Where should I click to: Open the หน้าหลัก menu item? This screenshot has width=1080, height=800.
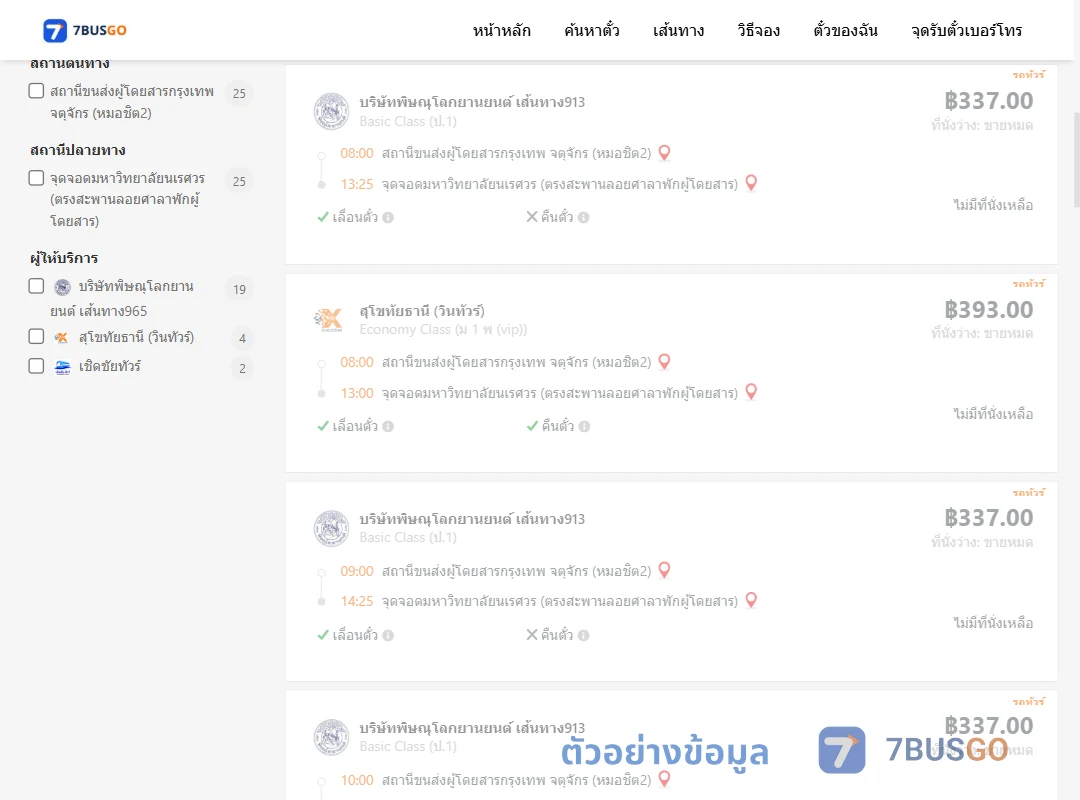pos(501,30)
